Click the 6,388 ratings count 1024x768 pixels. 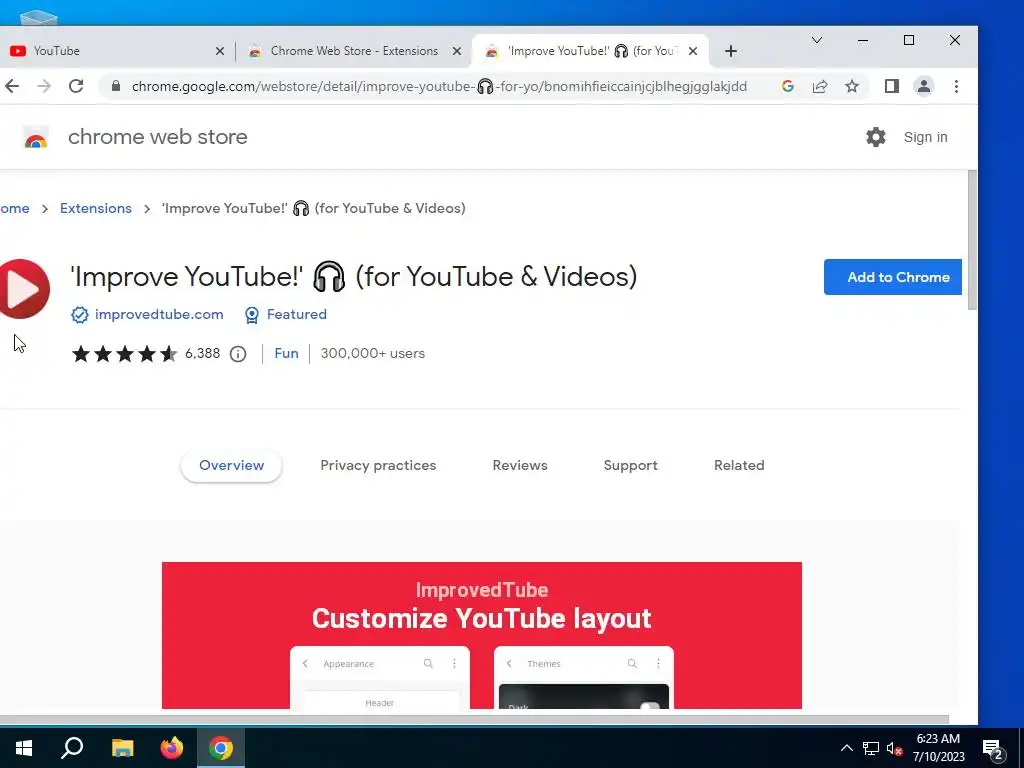click(x=202, y=353)
